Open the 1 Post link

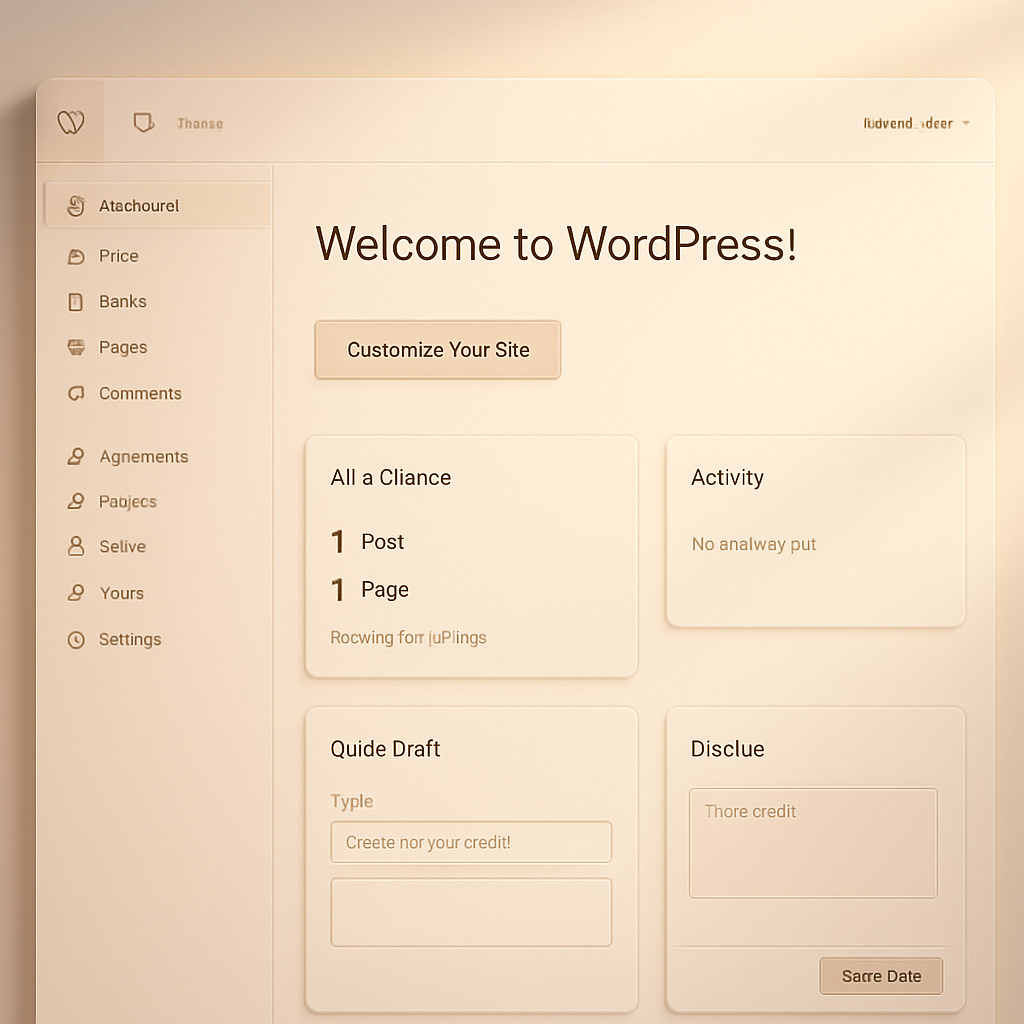pyautogui.click(x=368, y=541)
